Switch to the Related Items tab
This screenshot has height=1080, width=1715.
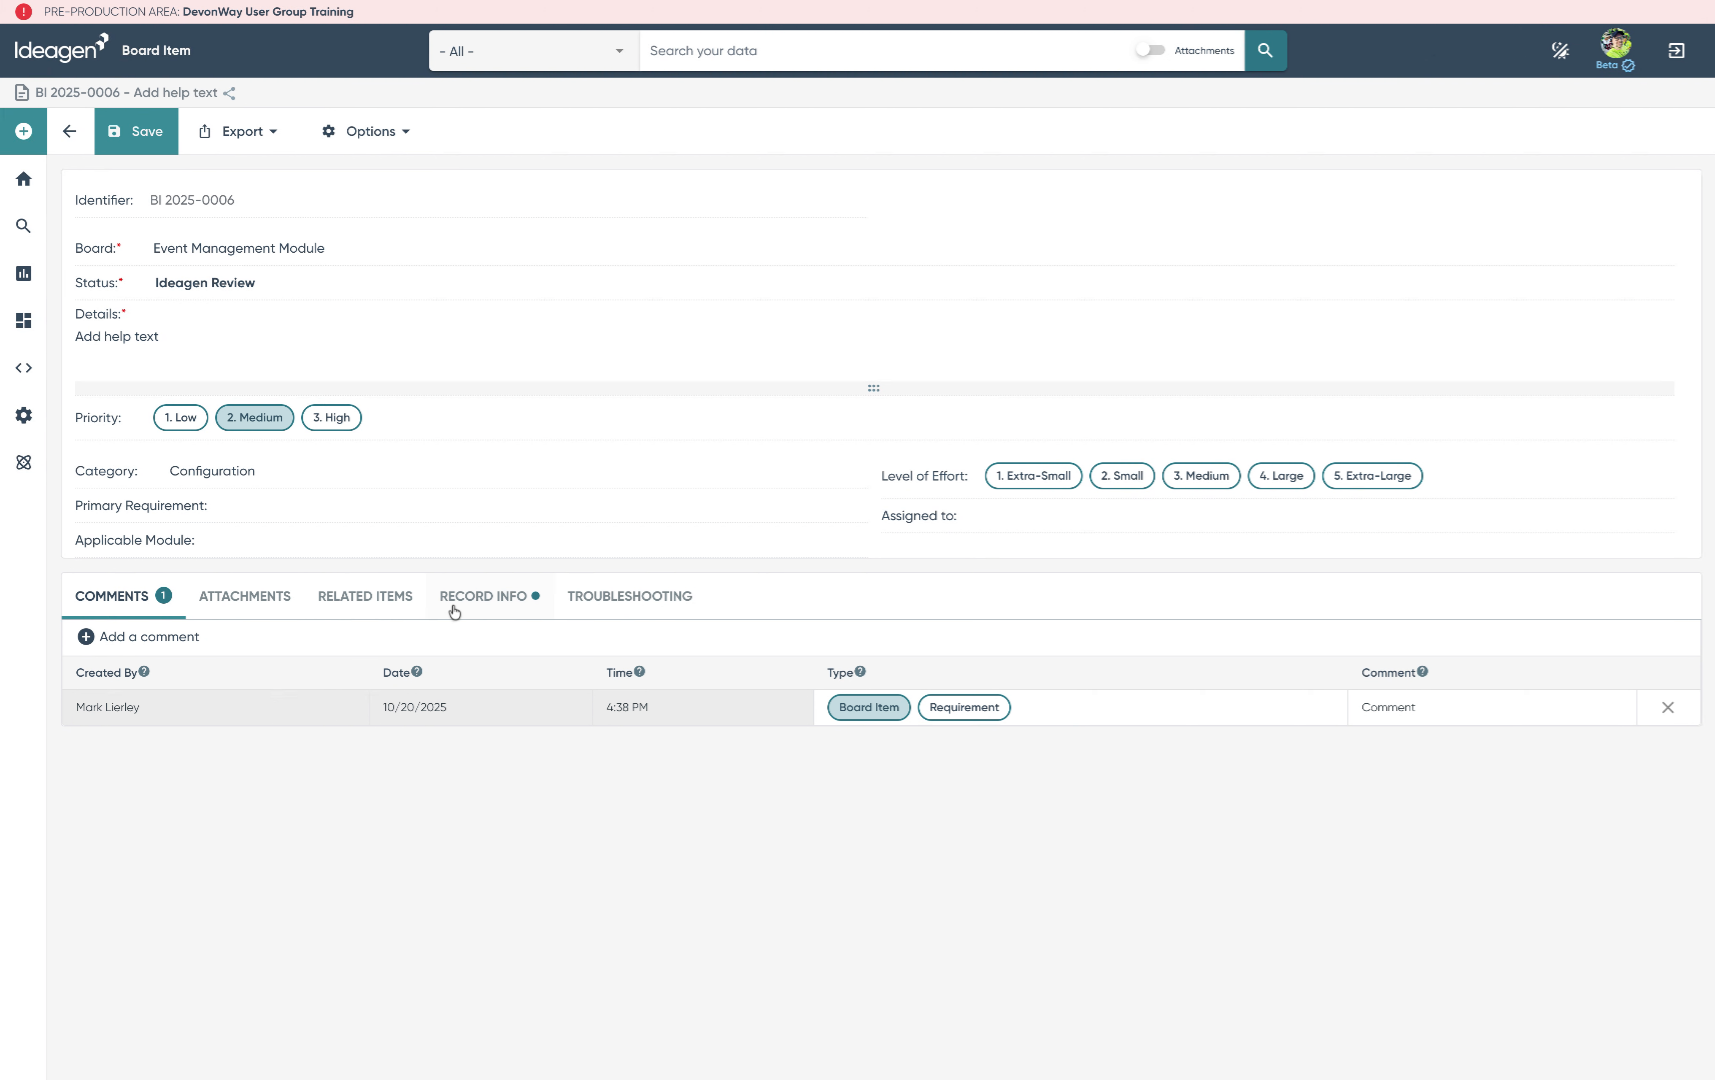coord(365,596)
